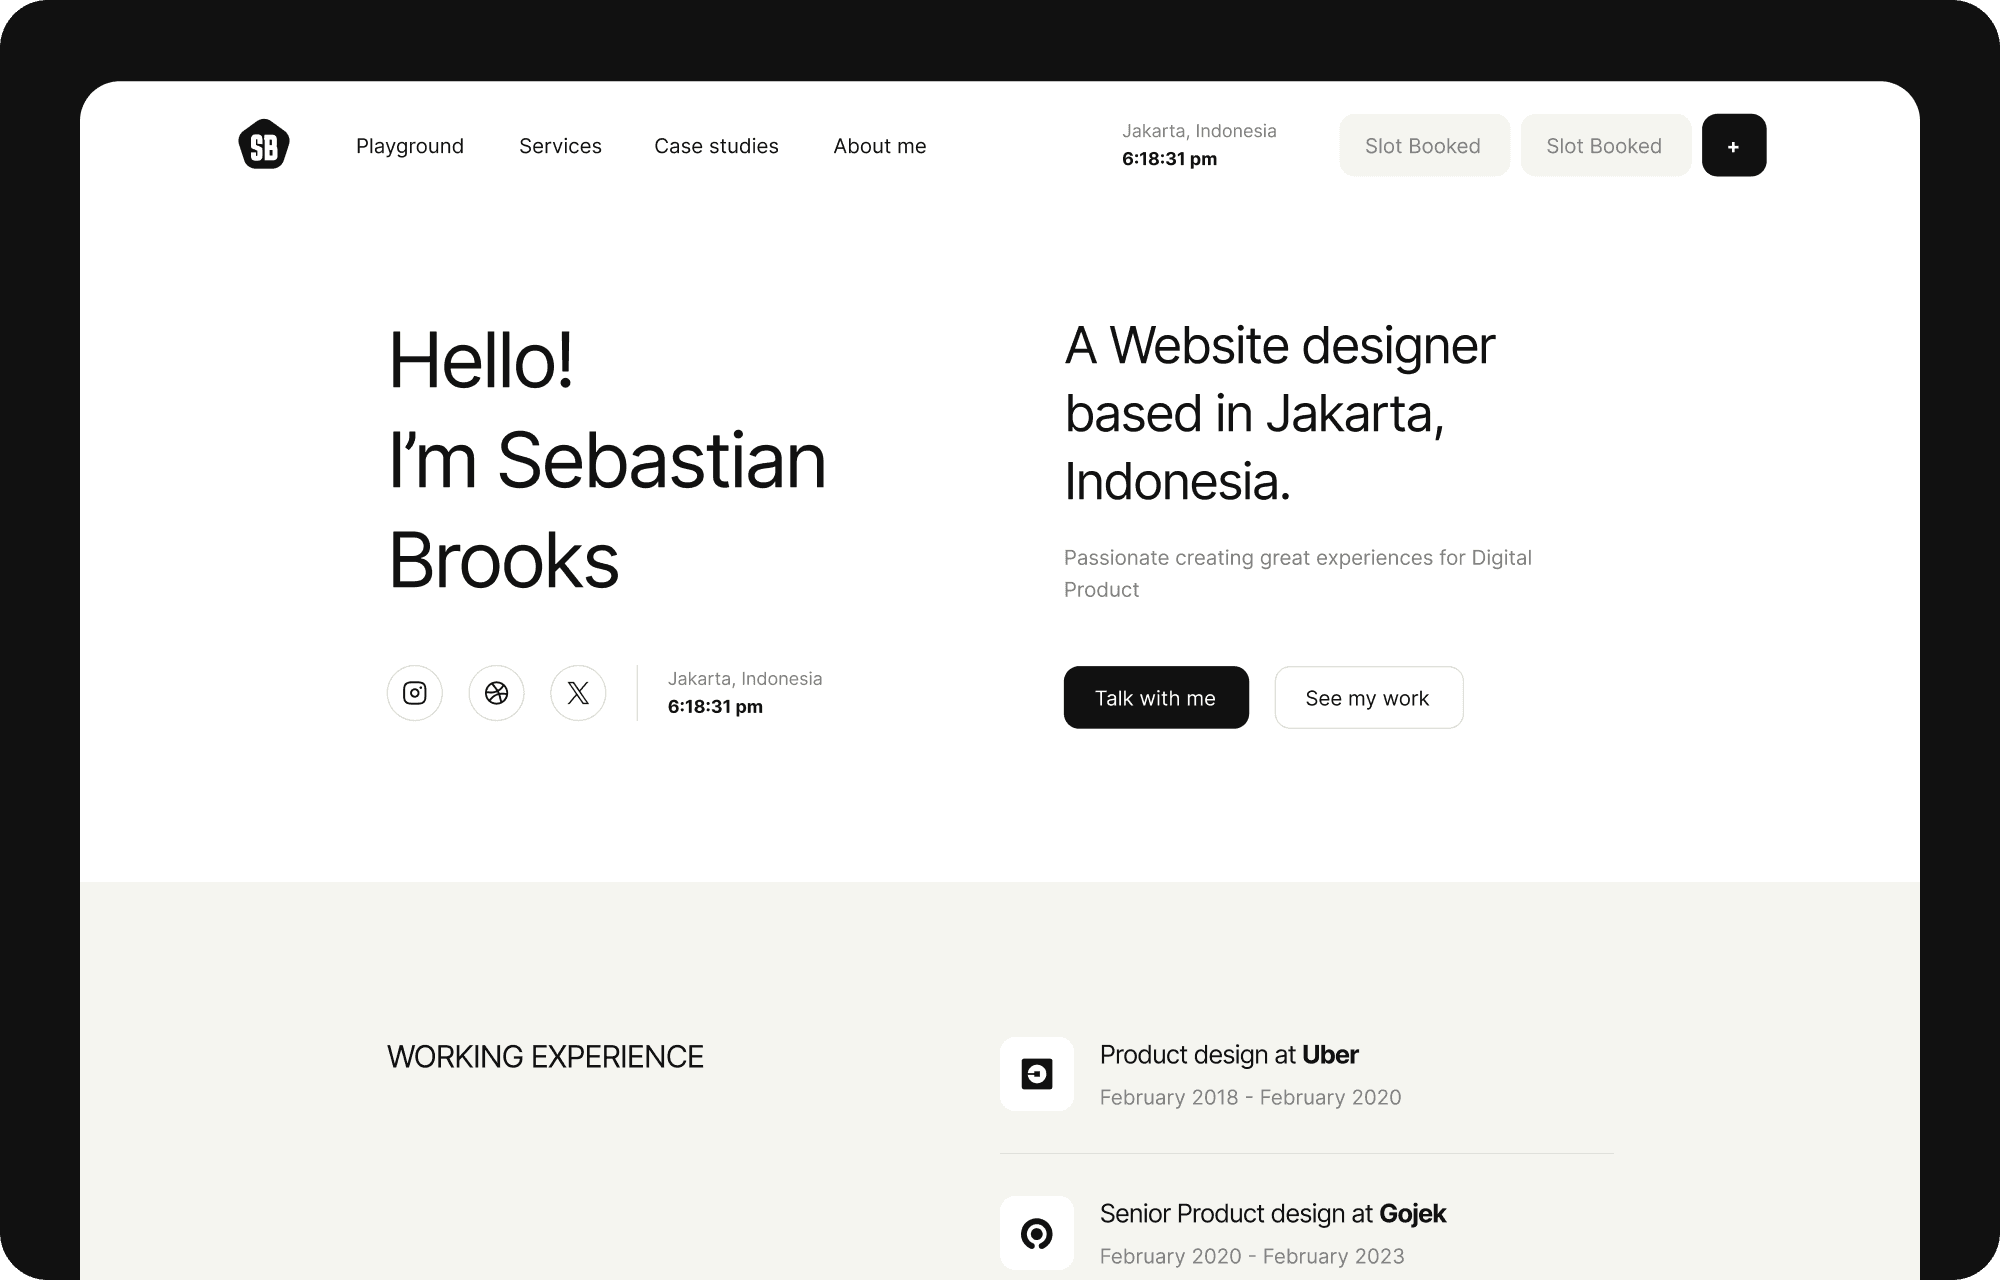
Task: Click the WORKING EXPERIENCE heading
Action: click(545, 1056)
